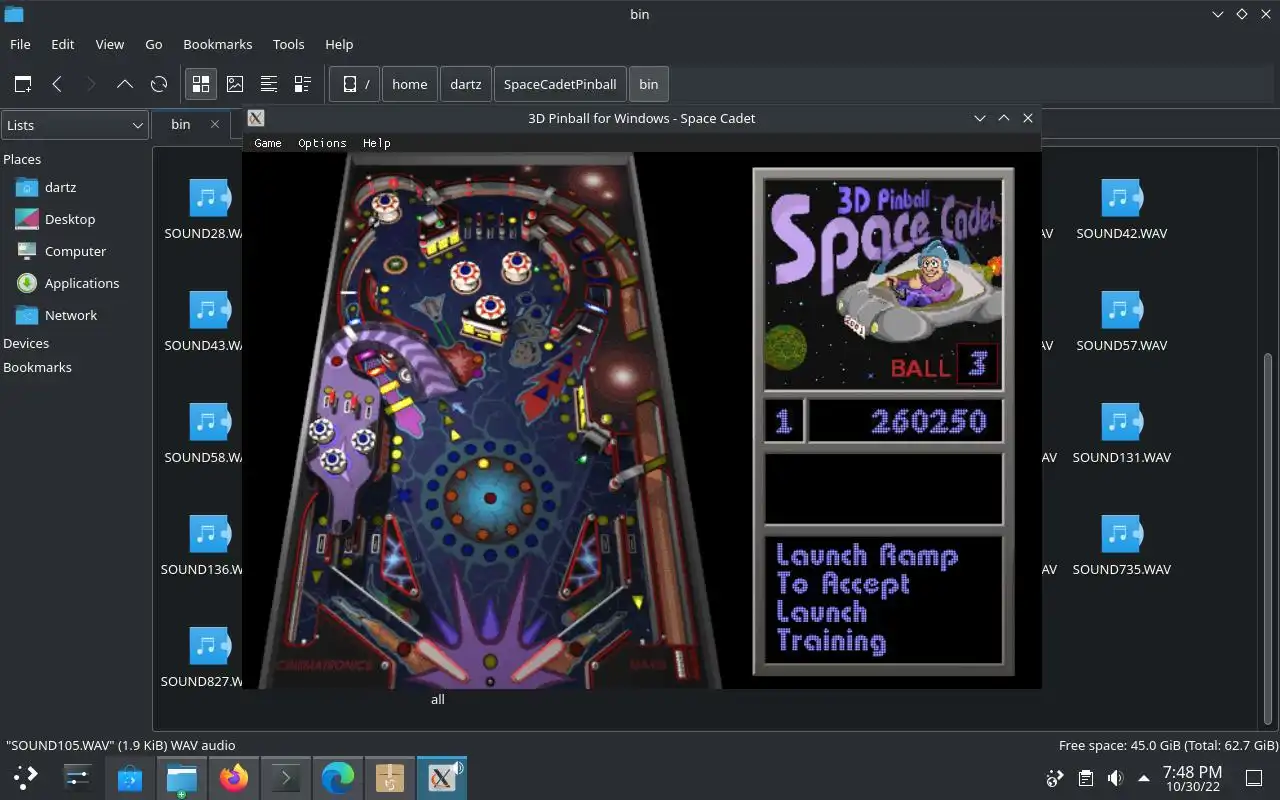
Task: Open a new tab in file manager
Action: coord(23,84)
